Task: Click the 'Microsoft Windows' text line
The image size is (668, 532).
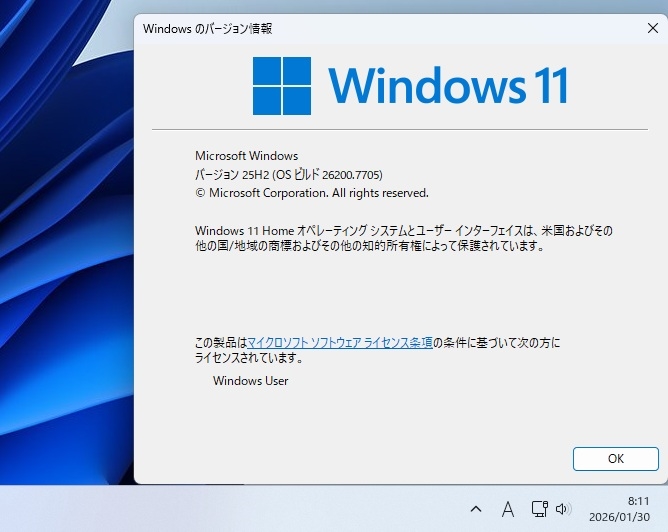Action: click(x=247, y=156)
